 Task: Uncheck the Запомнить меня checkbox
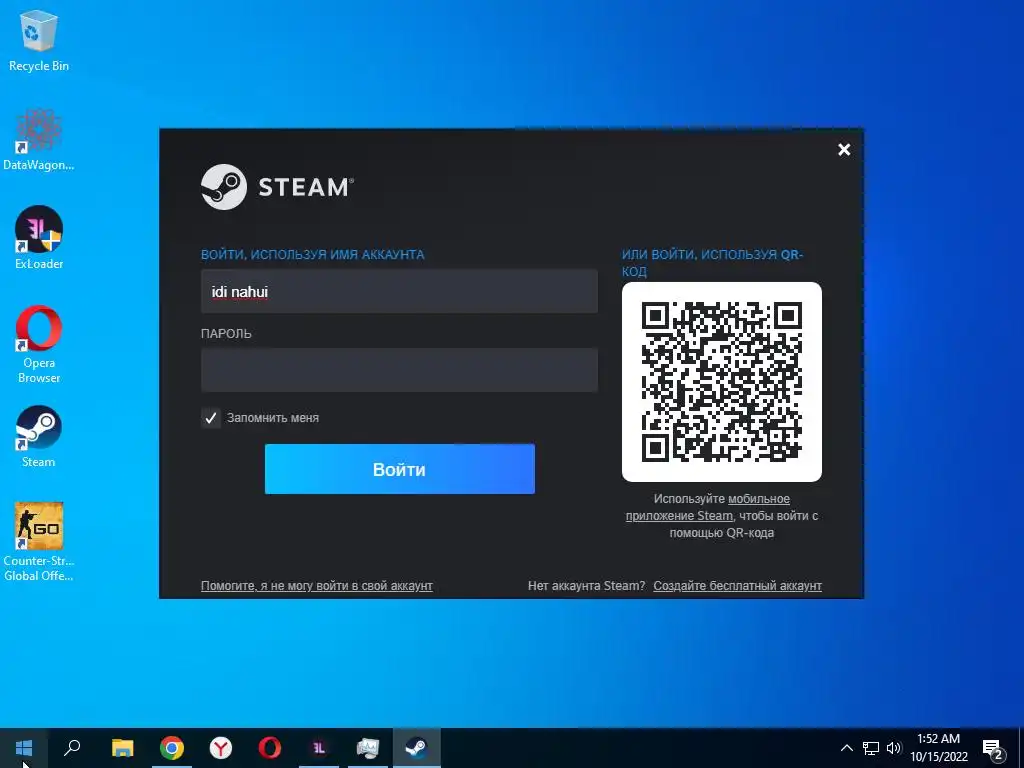point(211,418)
